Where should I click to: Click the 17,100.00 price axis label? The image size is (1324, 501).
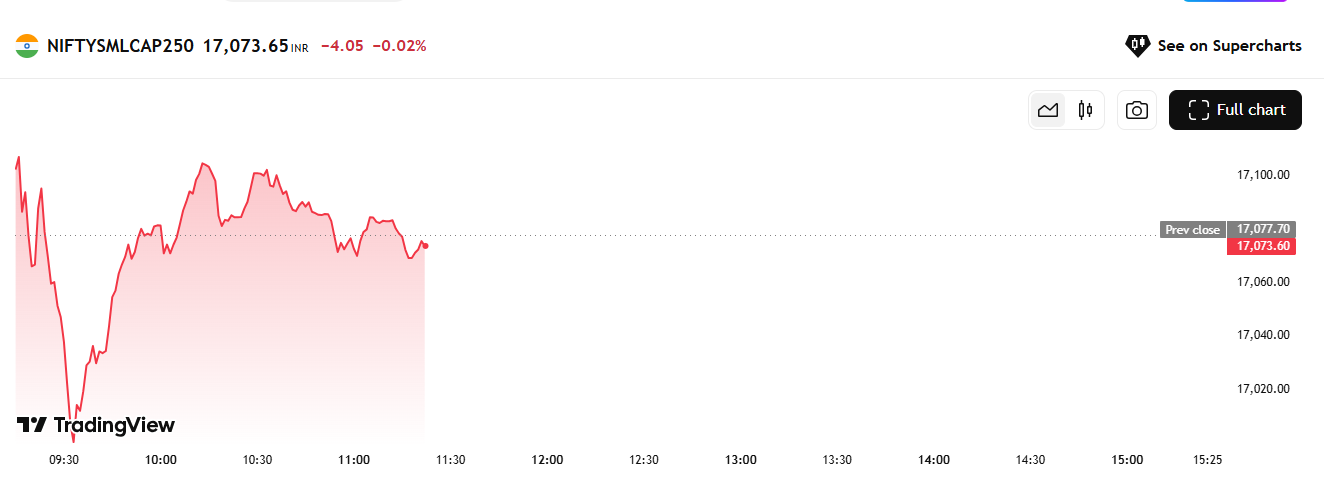coord(1263,175)
